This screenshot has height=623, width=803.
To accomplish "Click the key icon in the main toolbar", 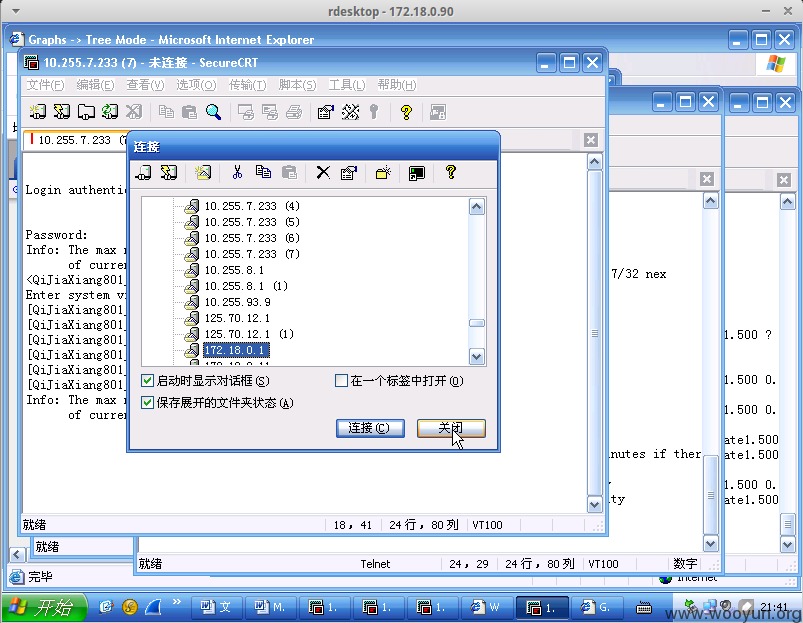I will click(x=374, y=112).
